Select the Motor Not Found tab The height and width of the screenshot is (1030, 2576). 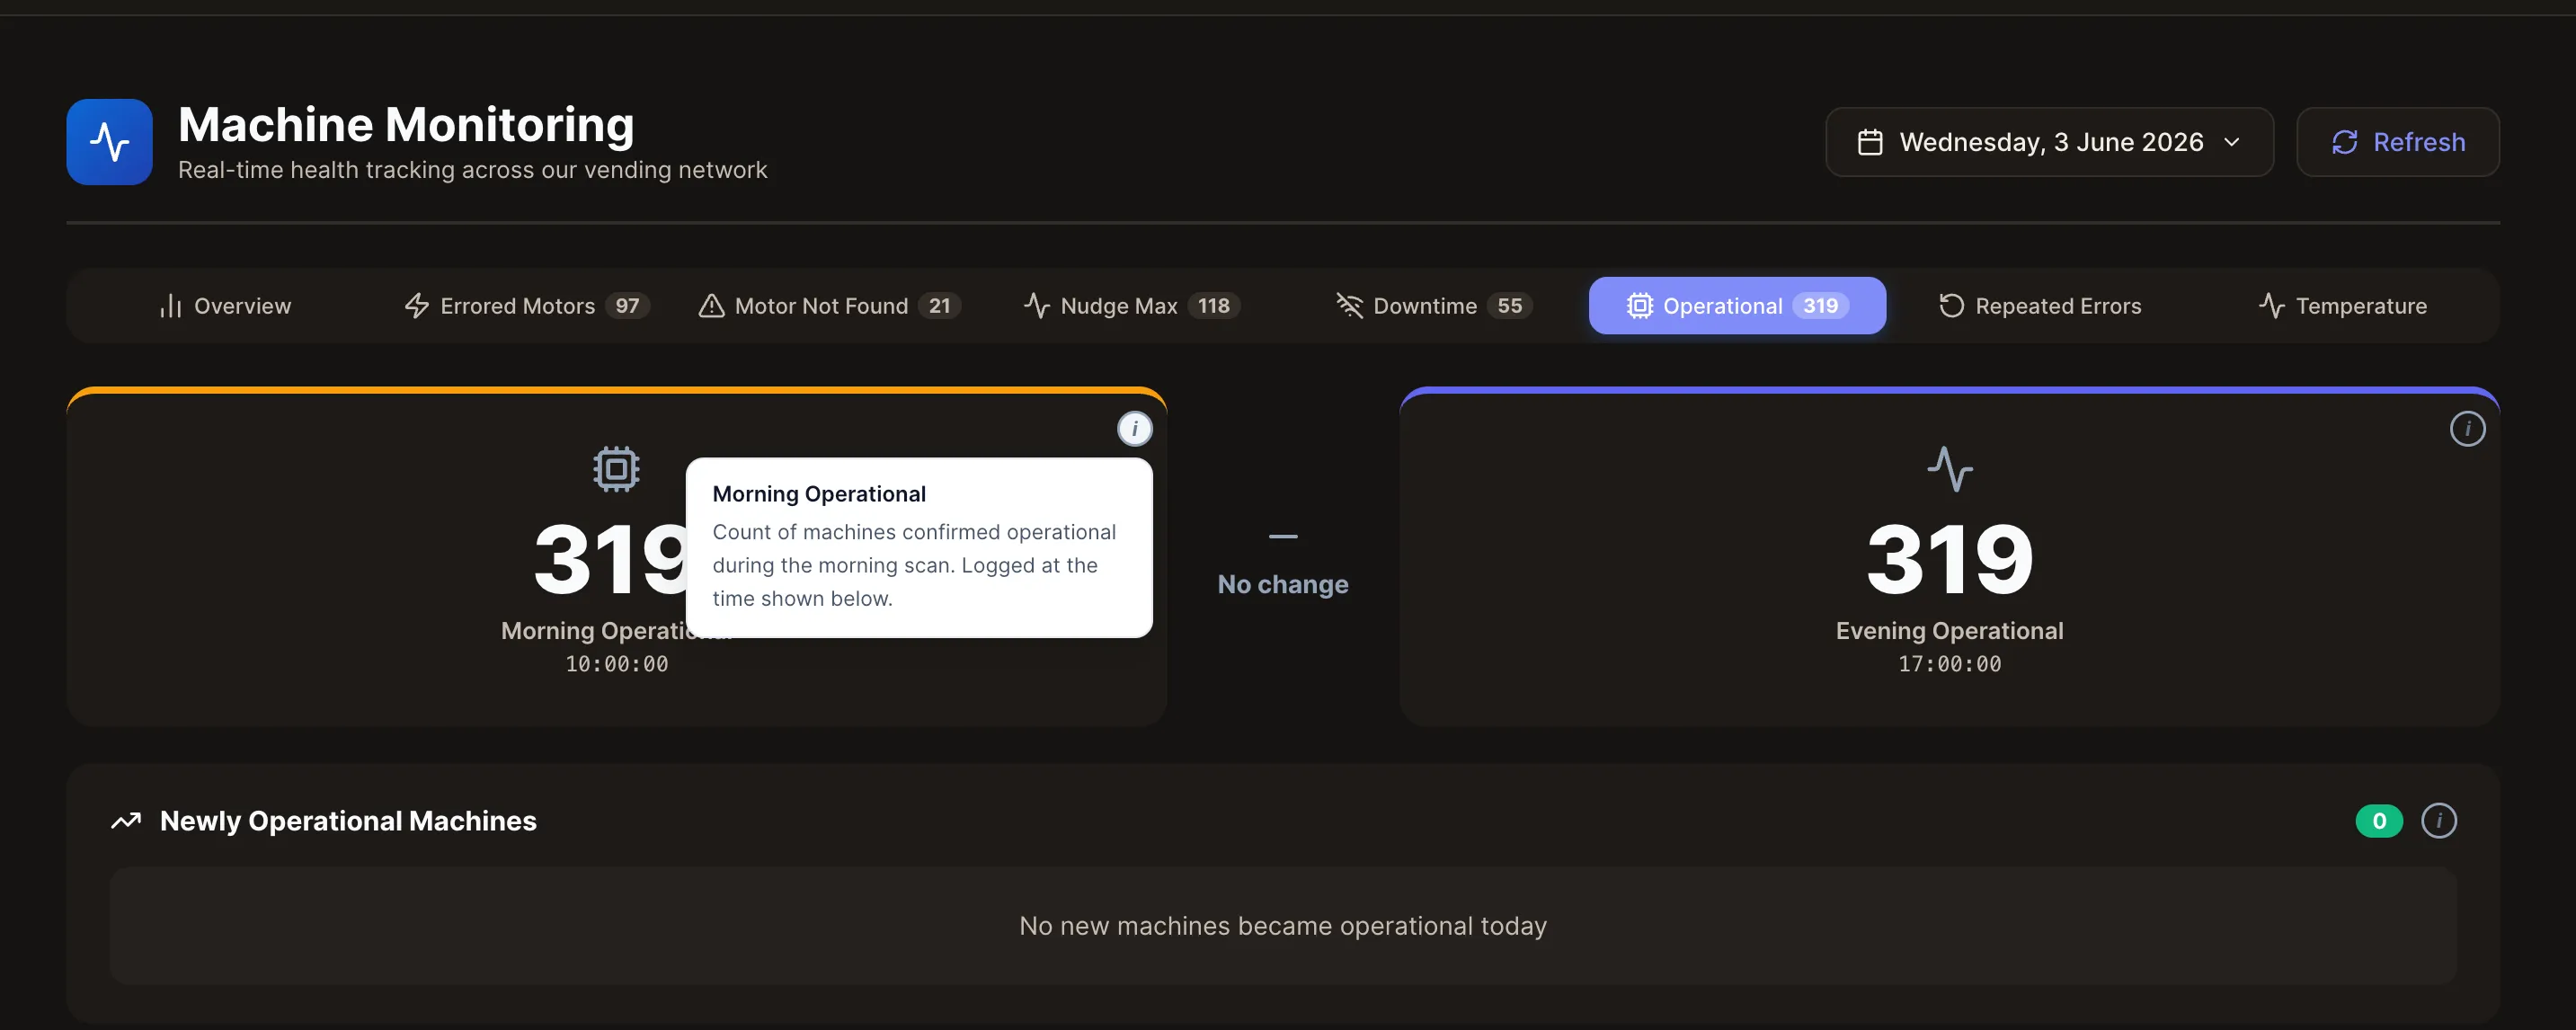(829, 306)
